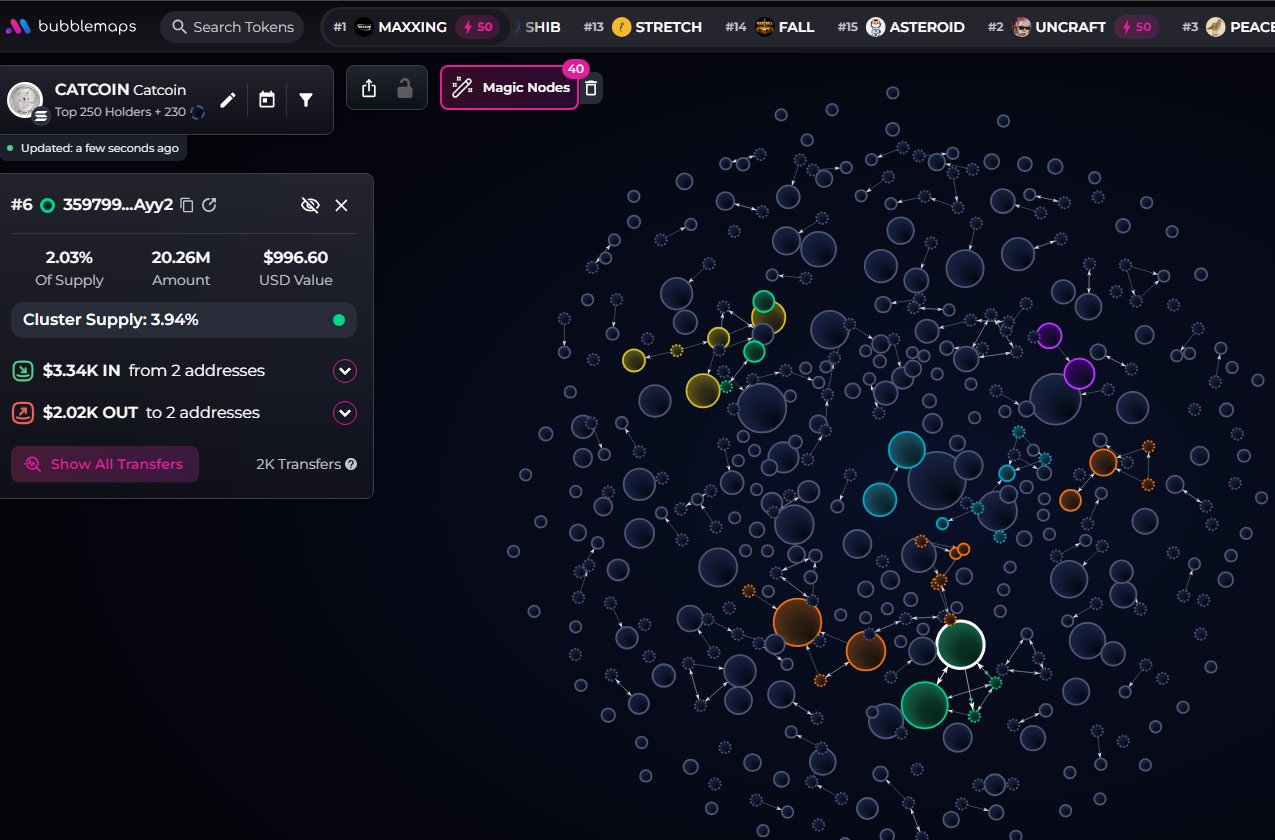This screenshot has width=1275, height=840.
Task: Expand the $2.02K OUT transfers list
Action: [x=345, y=413]
